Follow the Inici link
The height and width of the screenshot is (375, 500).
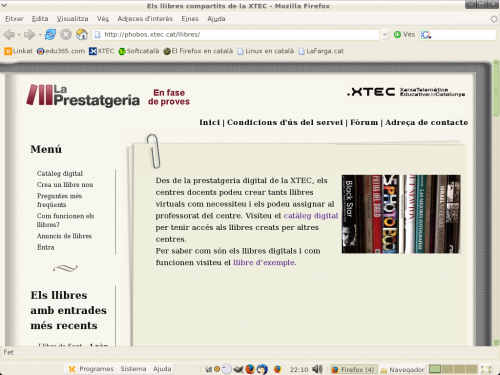[209, 122]
